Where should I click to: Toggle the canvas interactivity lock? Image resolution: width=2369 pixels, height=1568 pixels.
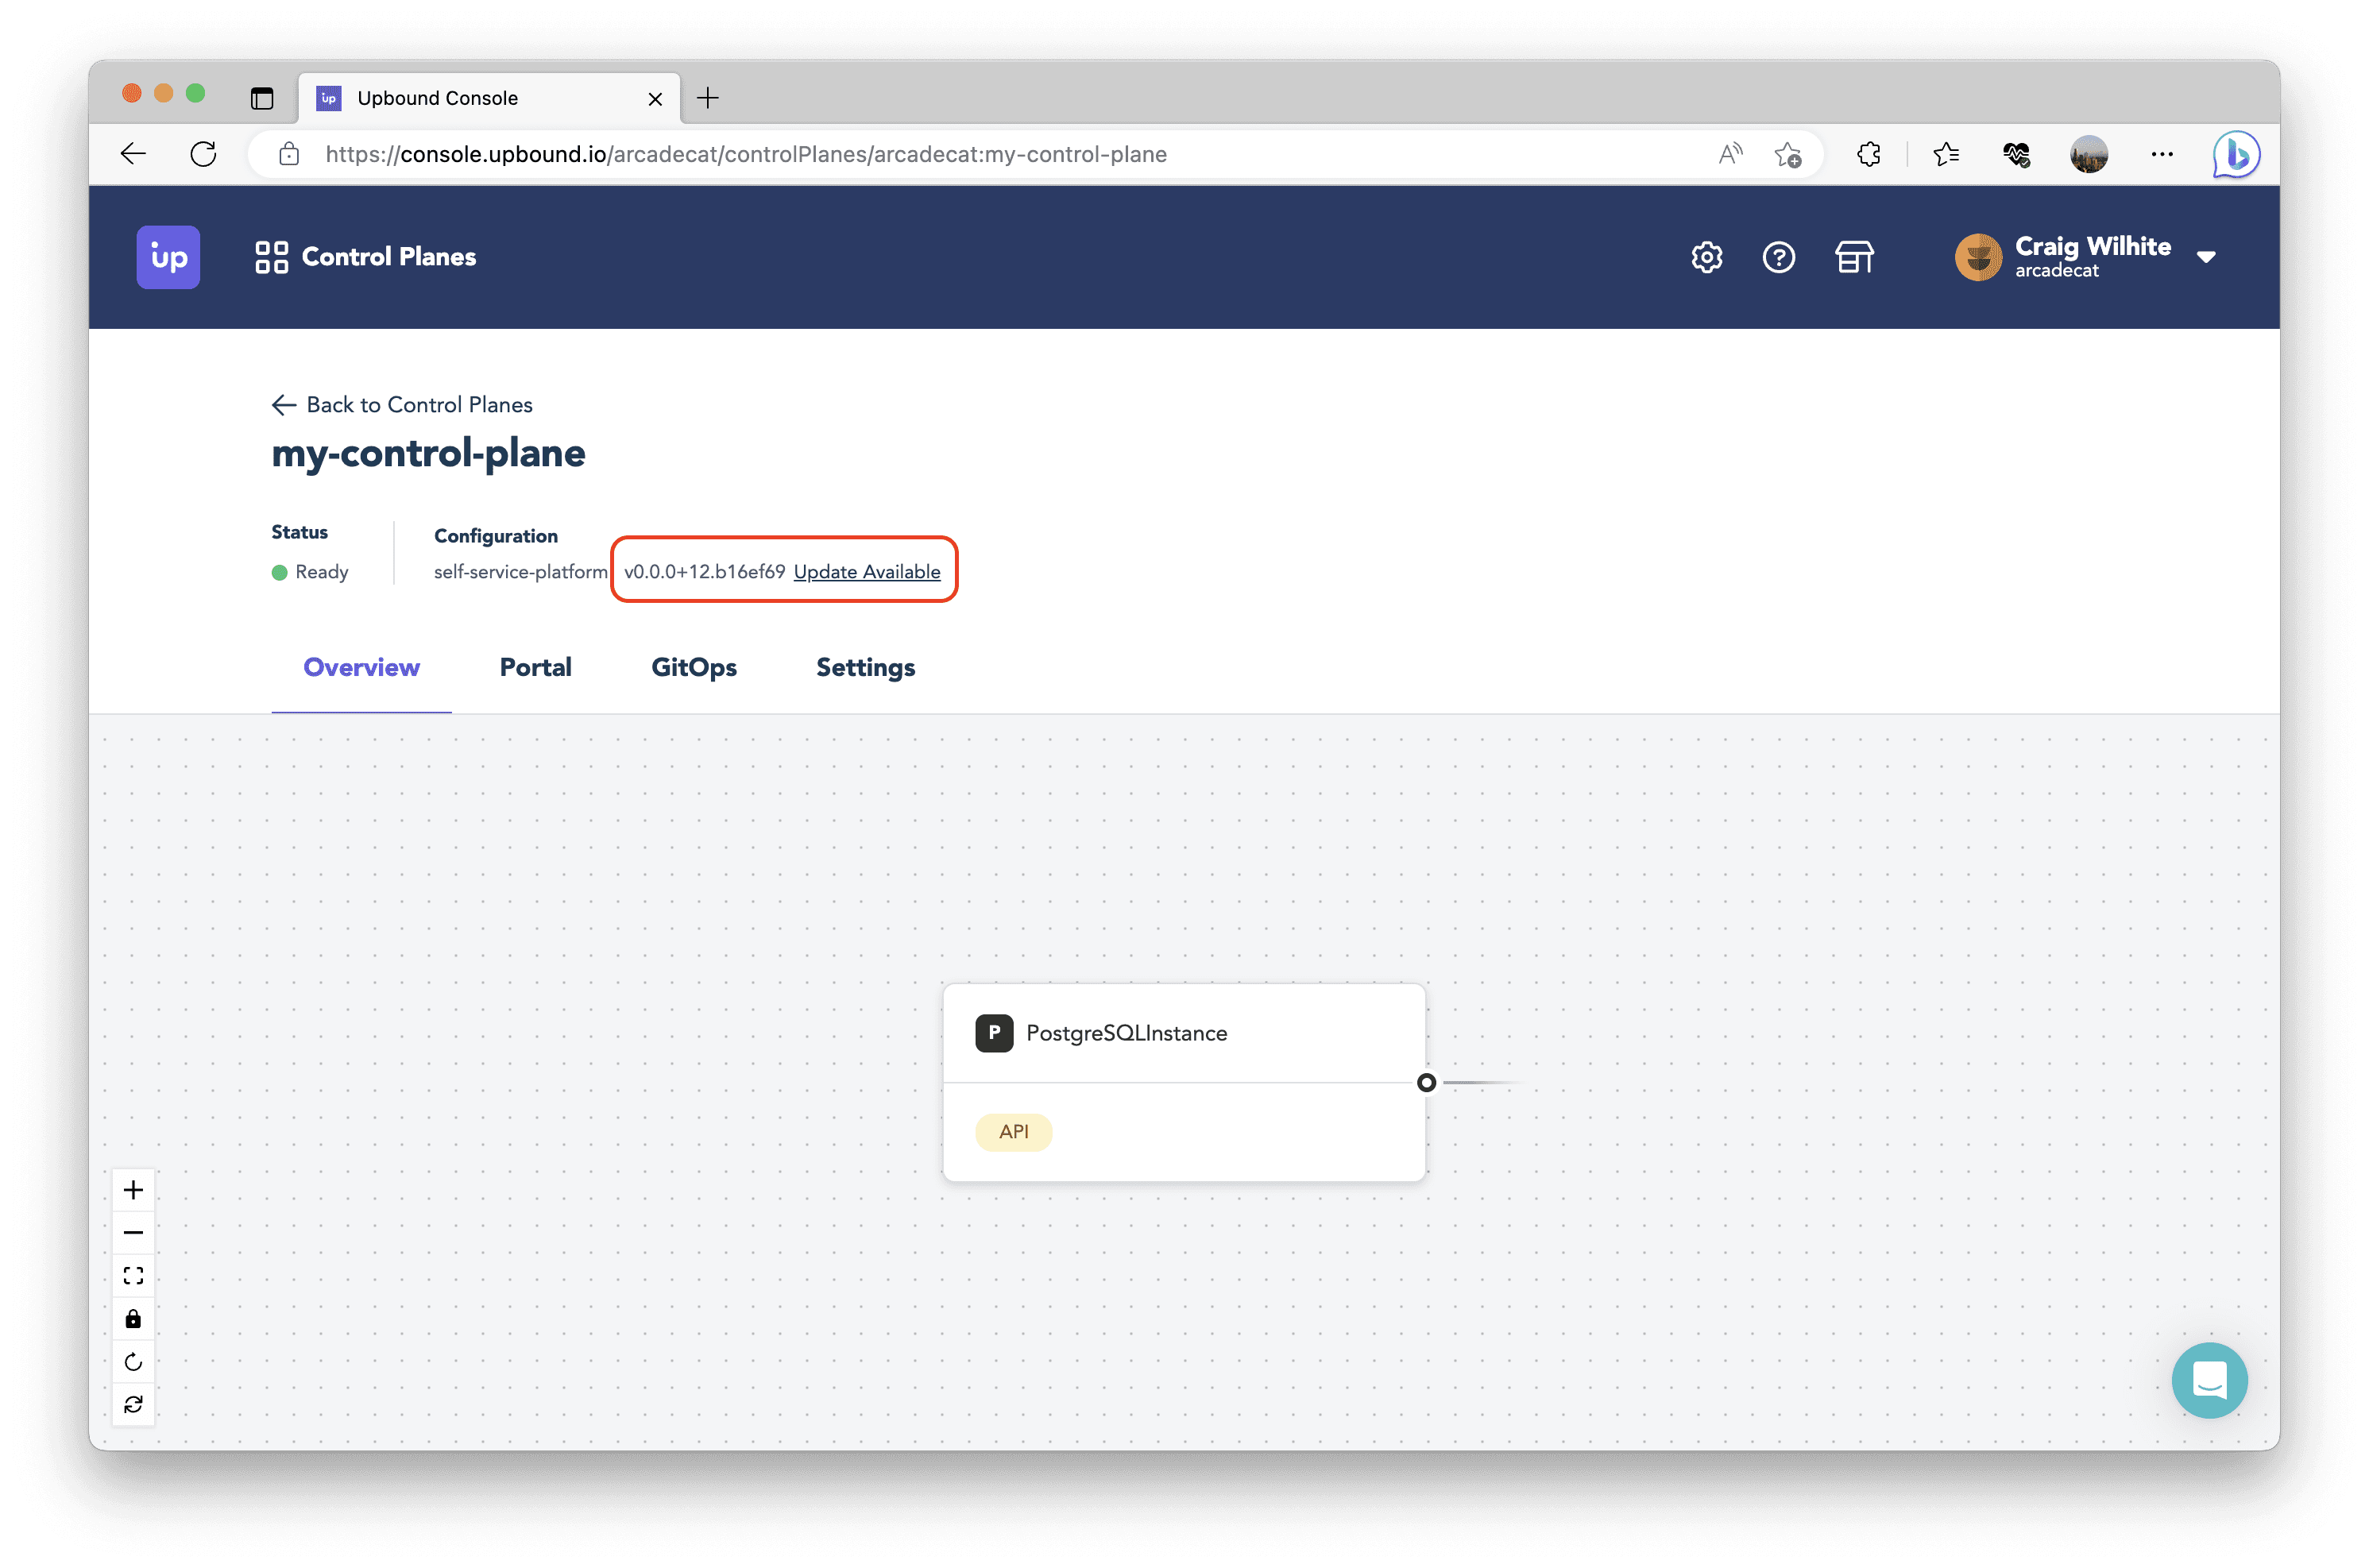133,1319
